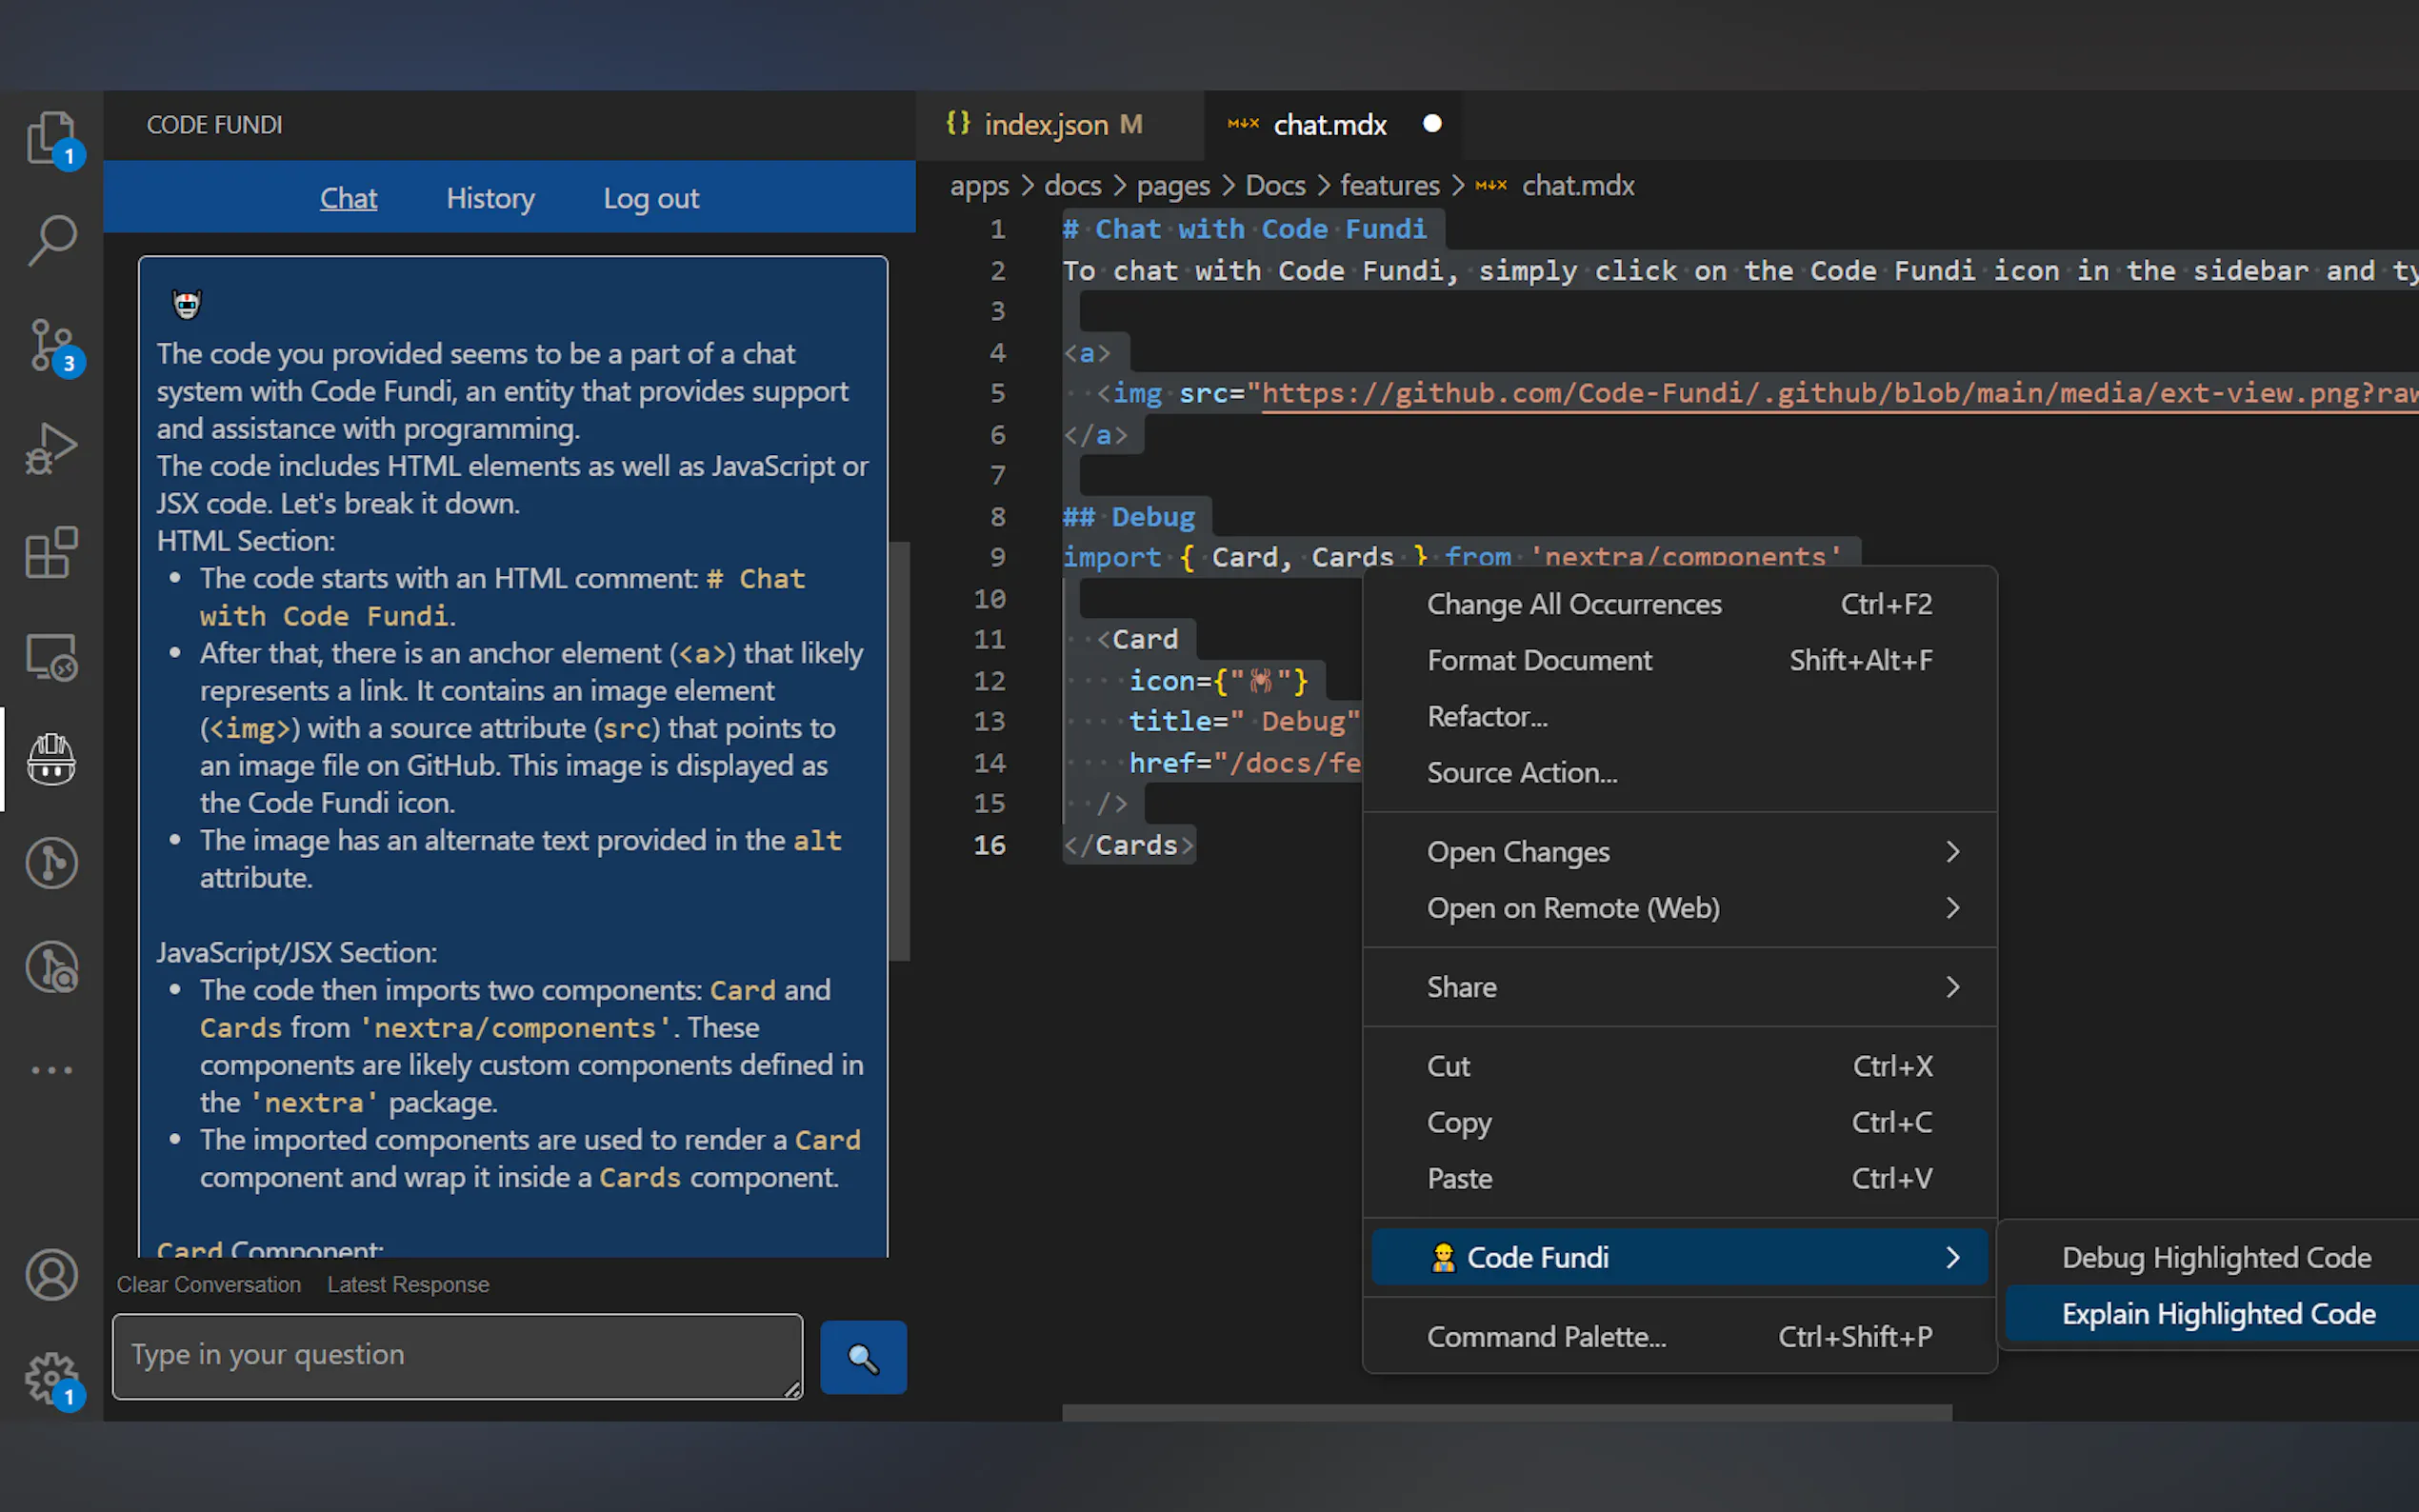Click the GitHub image URL in editor
Image resolution: width=2419 pixels, height=1512 pixels.
pos(1840,393)
